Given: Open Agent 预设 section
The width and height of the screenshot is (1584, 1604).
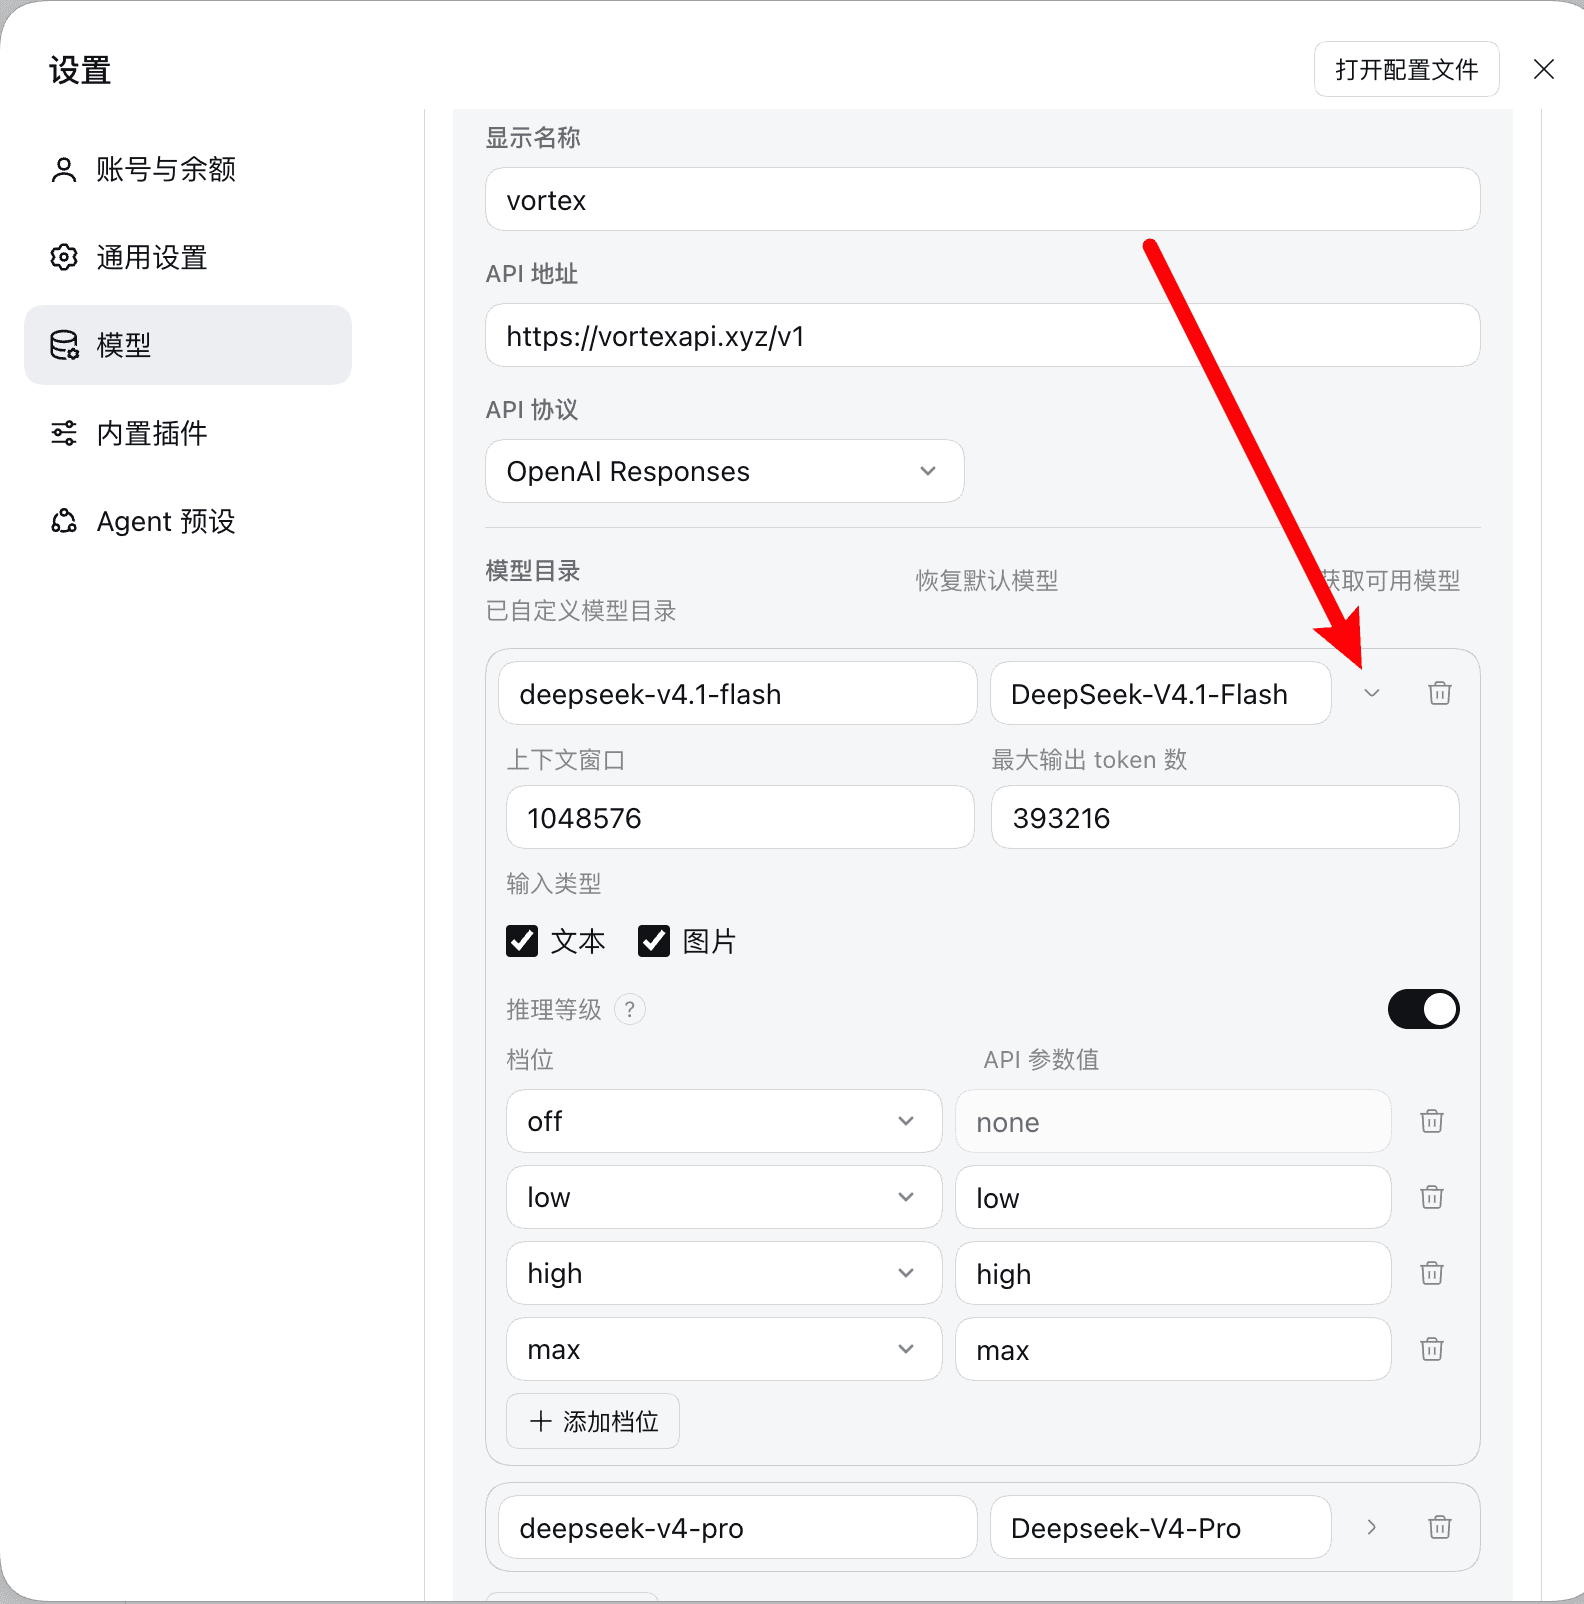Looking at the screenshot, I should pos(188,521).
